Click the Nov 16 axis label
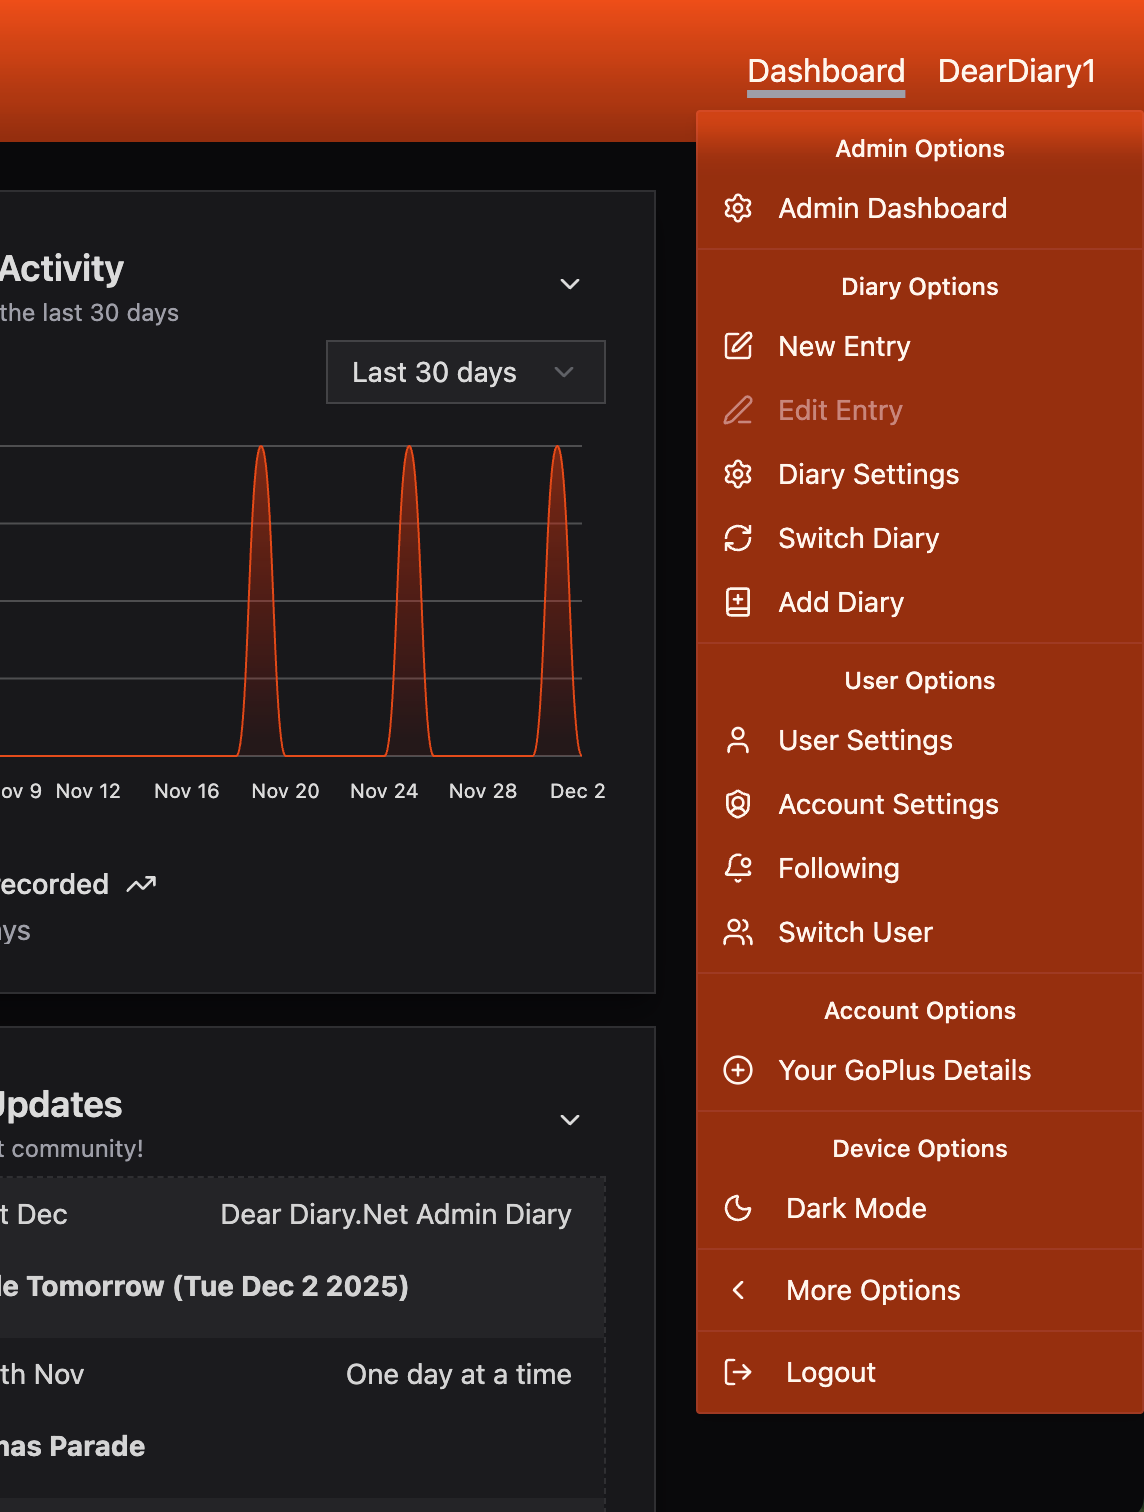Viewport: 1144px width, 1512px height. click(x=186, y=791)
